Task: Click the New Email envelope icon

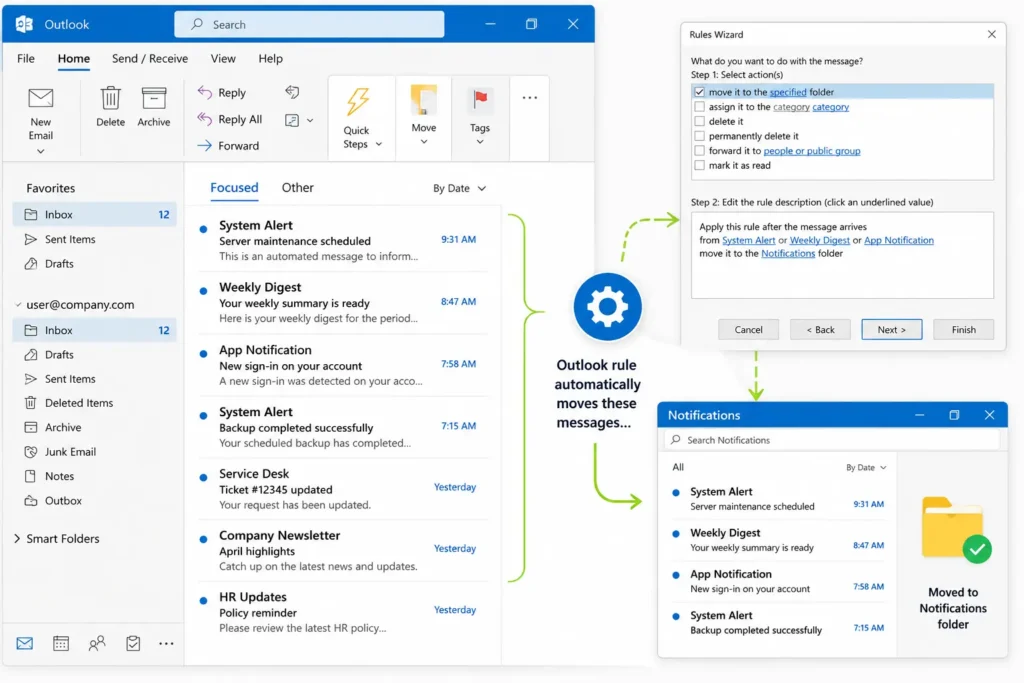Action: pyautogui.click(x=40, y=99)
